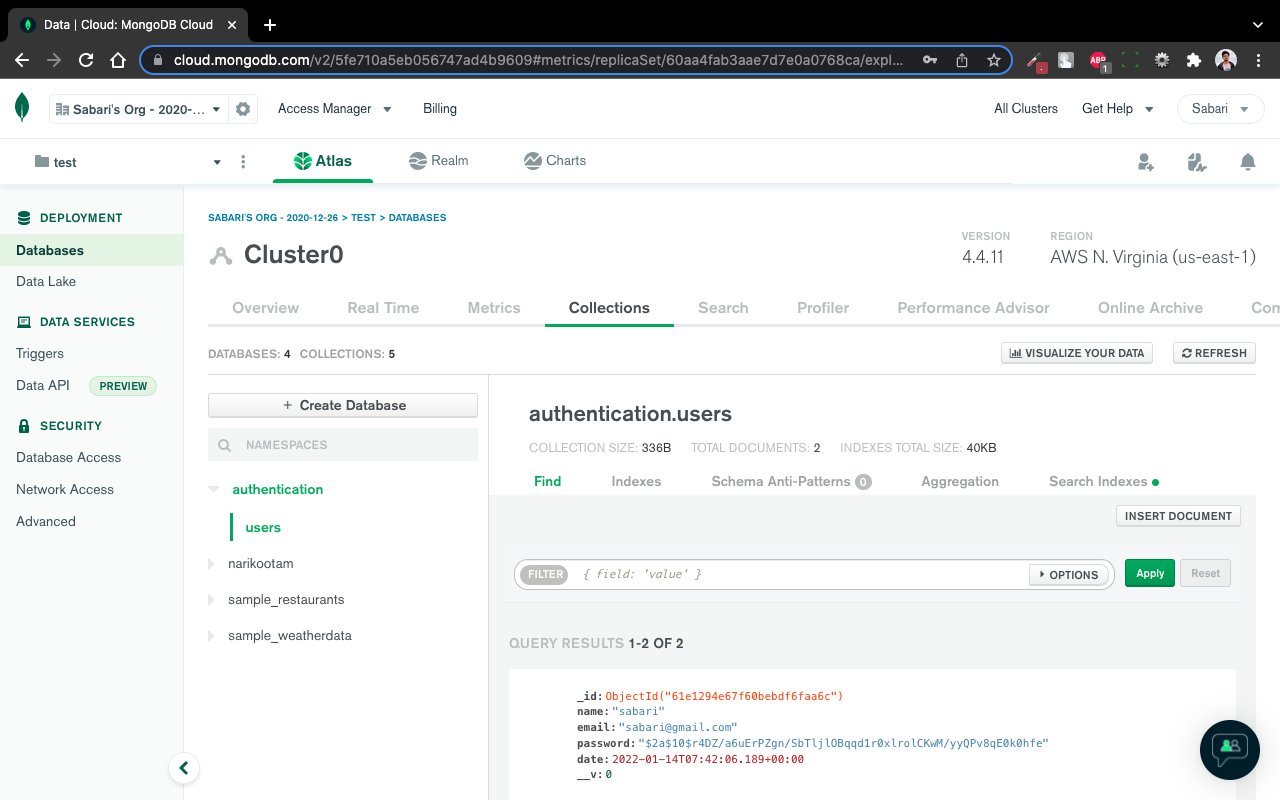Apply the query filter
1280x800 pixels.
pos(1150,573)
